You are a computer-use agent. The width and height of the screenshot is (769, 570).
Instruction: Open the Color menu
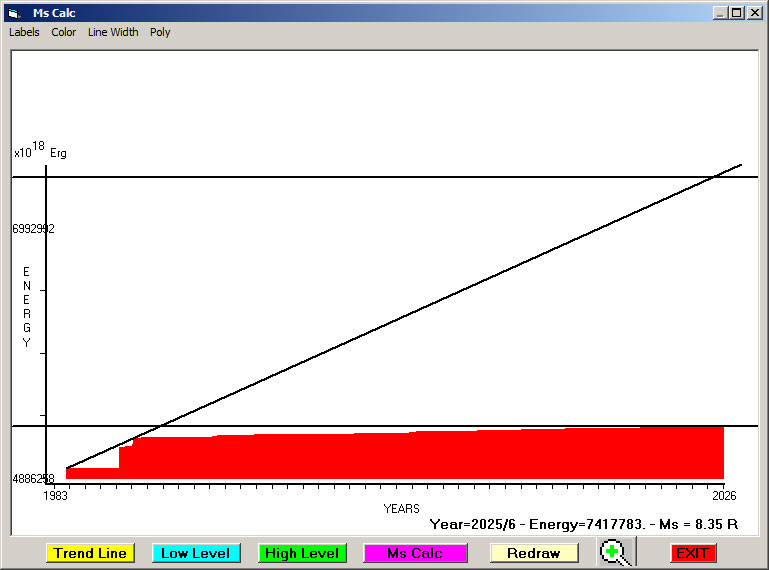tap(64, 32)
